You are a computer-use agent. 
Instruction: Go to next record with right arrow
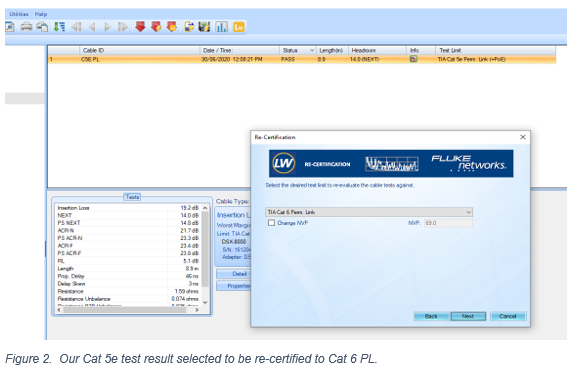coord(107,27)
